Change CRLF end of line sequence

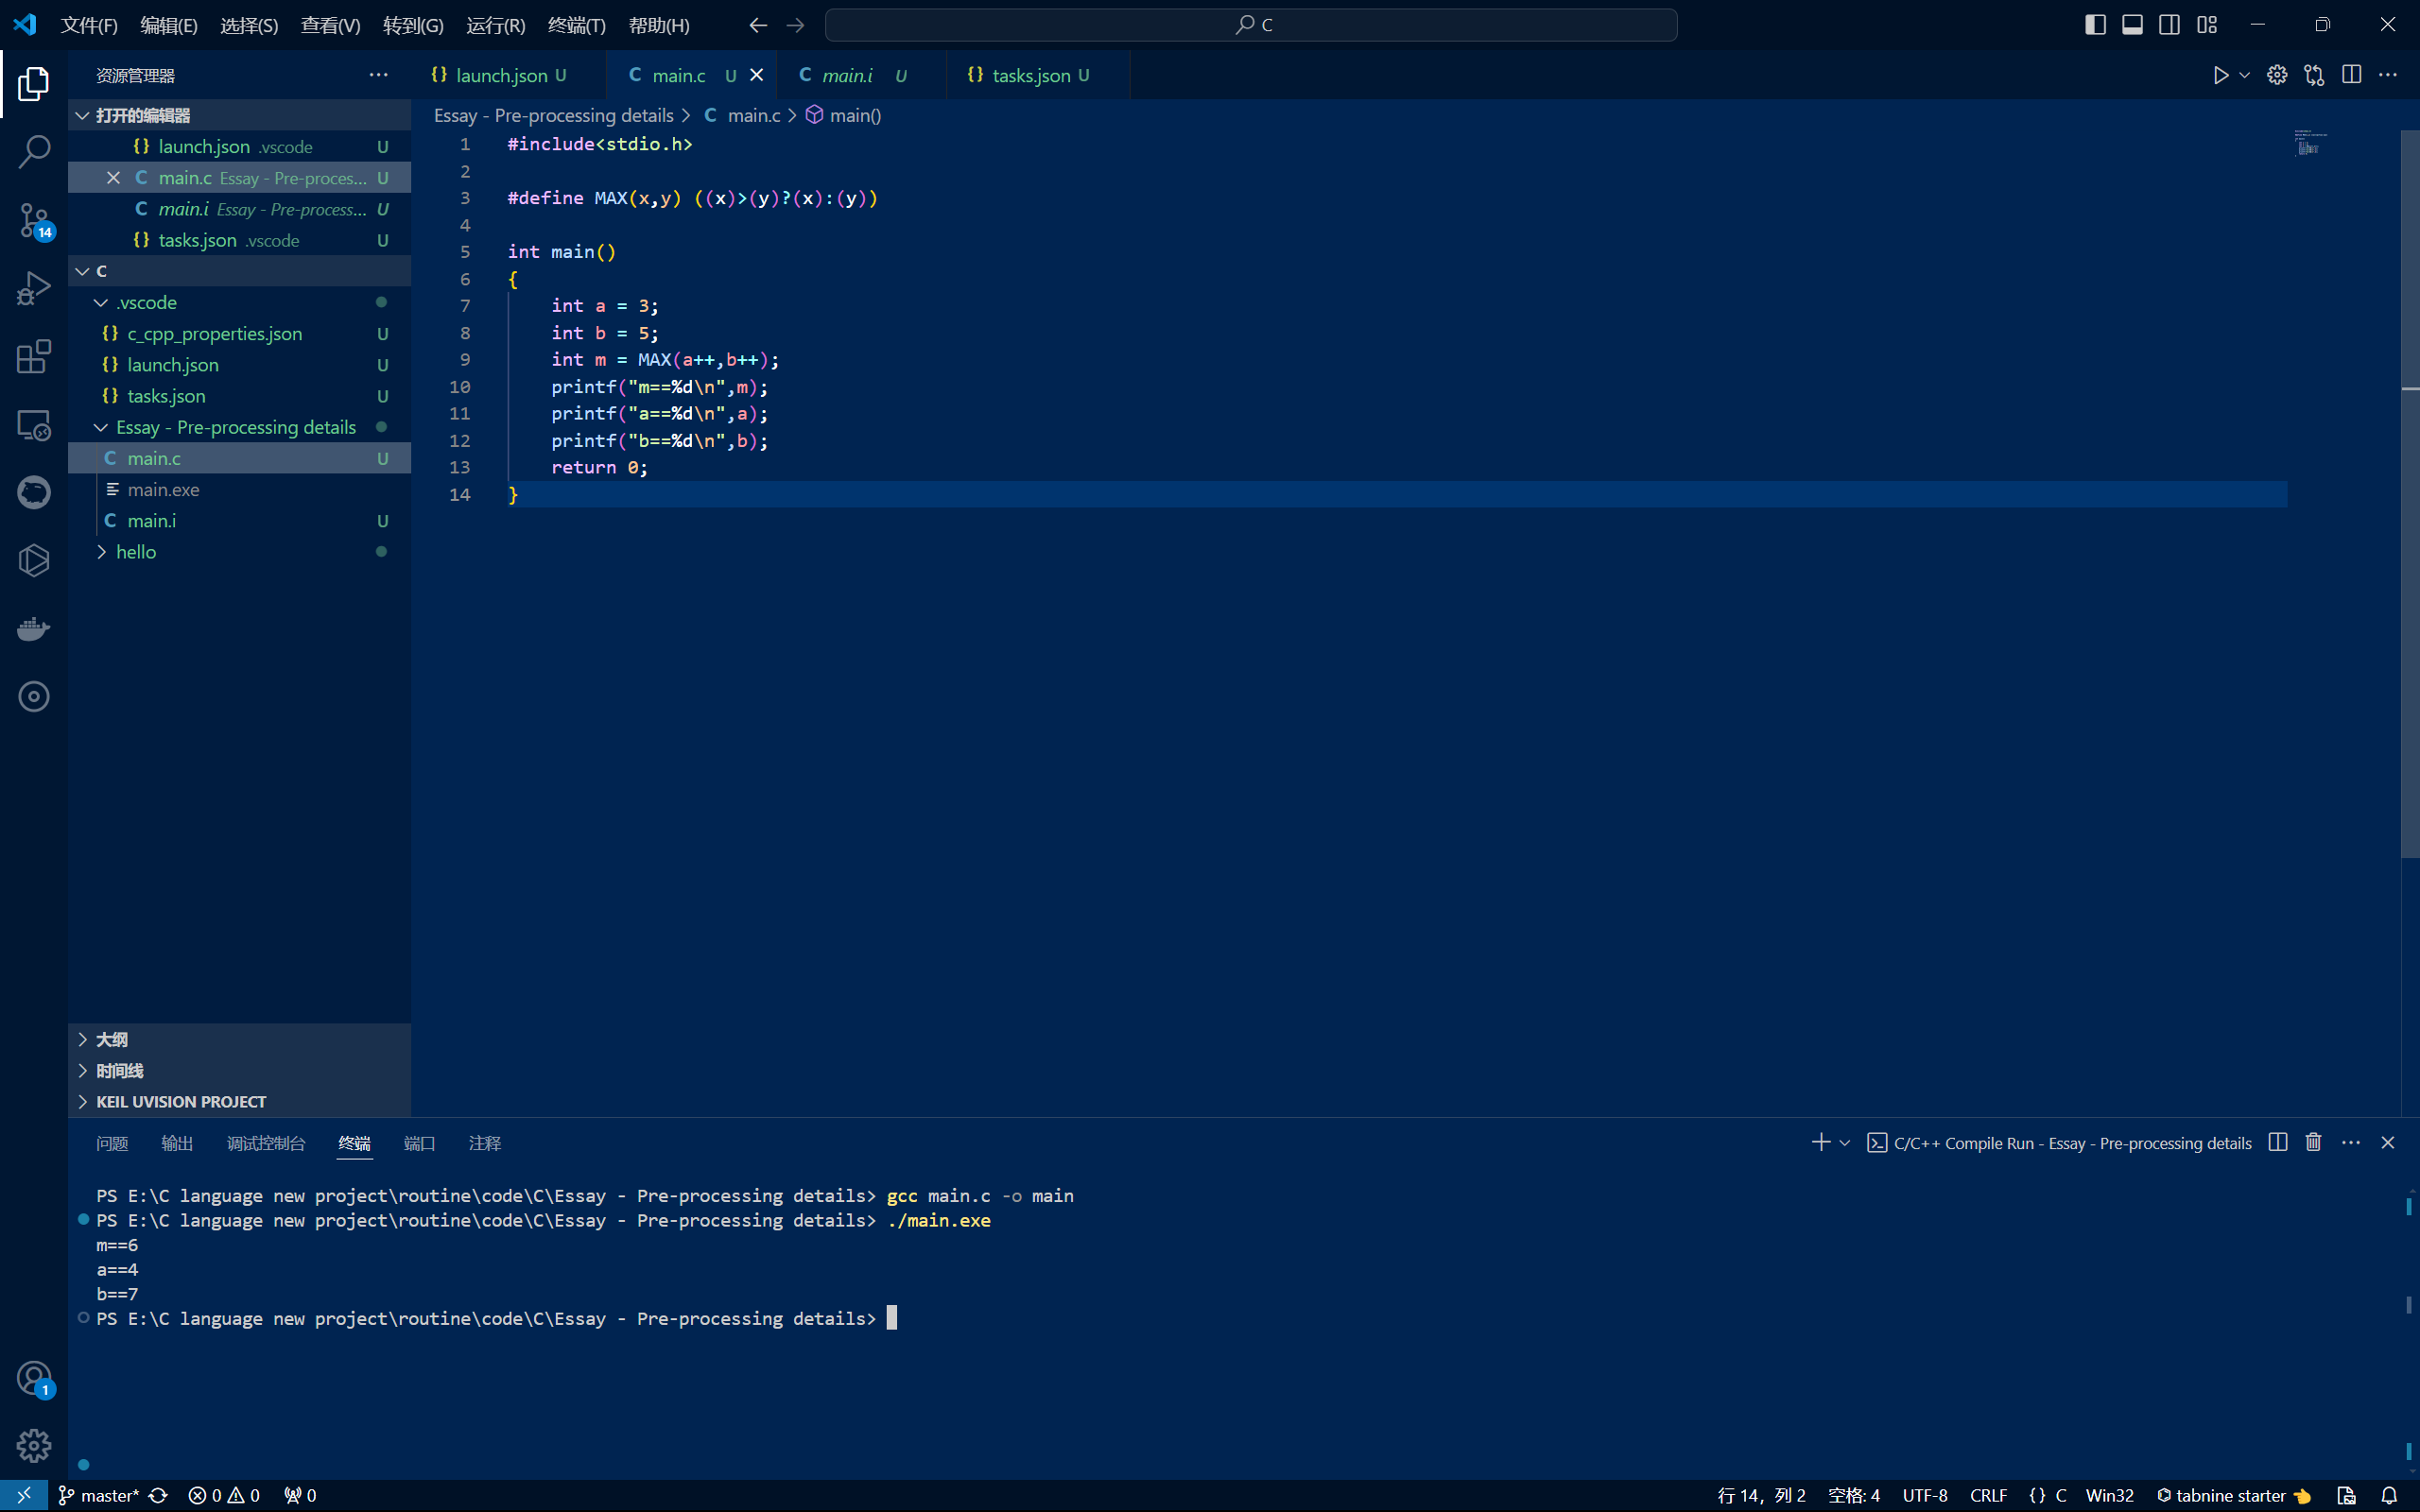(x=1988, y=1496)
